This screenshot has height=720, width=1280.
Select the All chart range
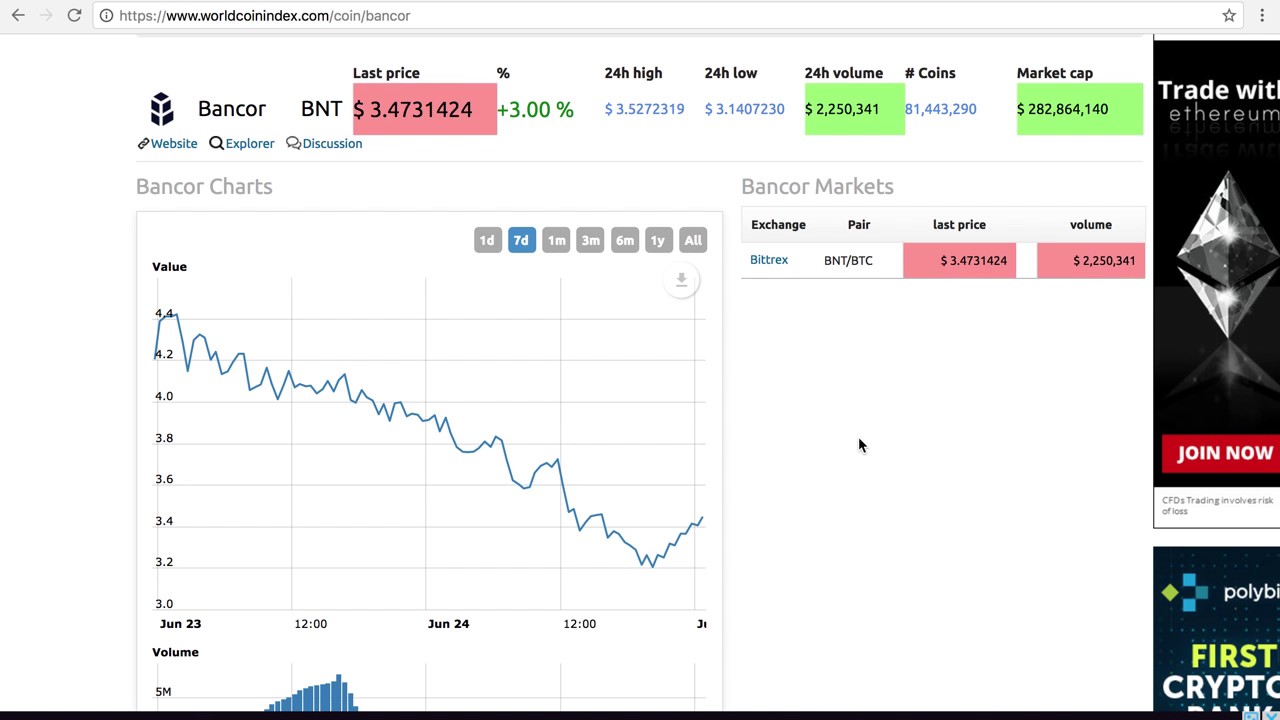point(693,240)
